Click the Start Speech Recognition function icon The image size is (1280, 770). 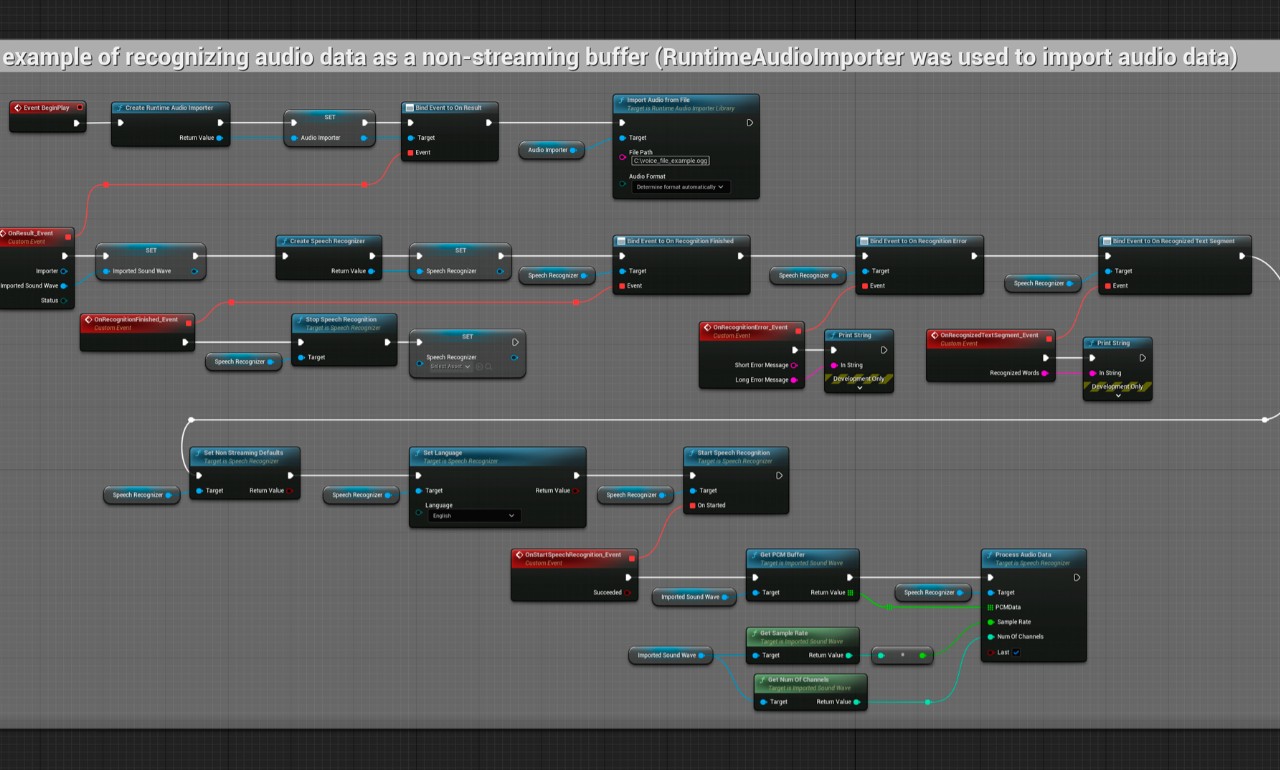(692, 453)
